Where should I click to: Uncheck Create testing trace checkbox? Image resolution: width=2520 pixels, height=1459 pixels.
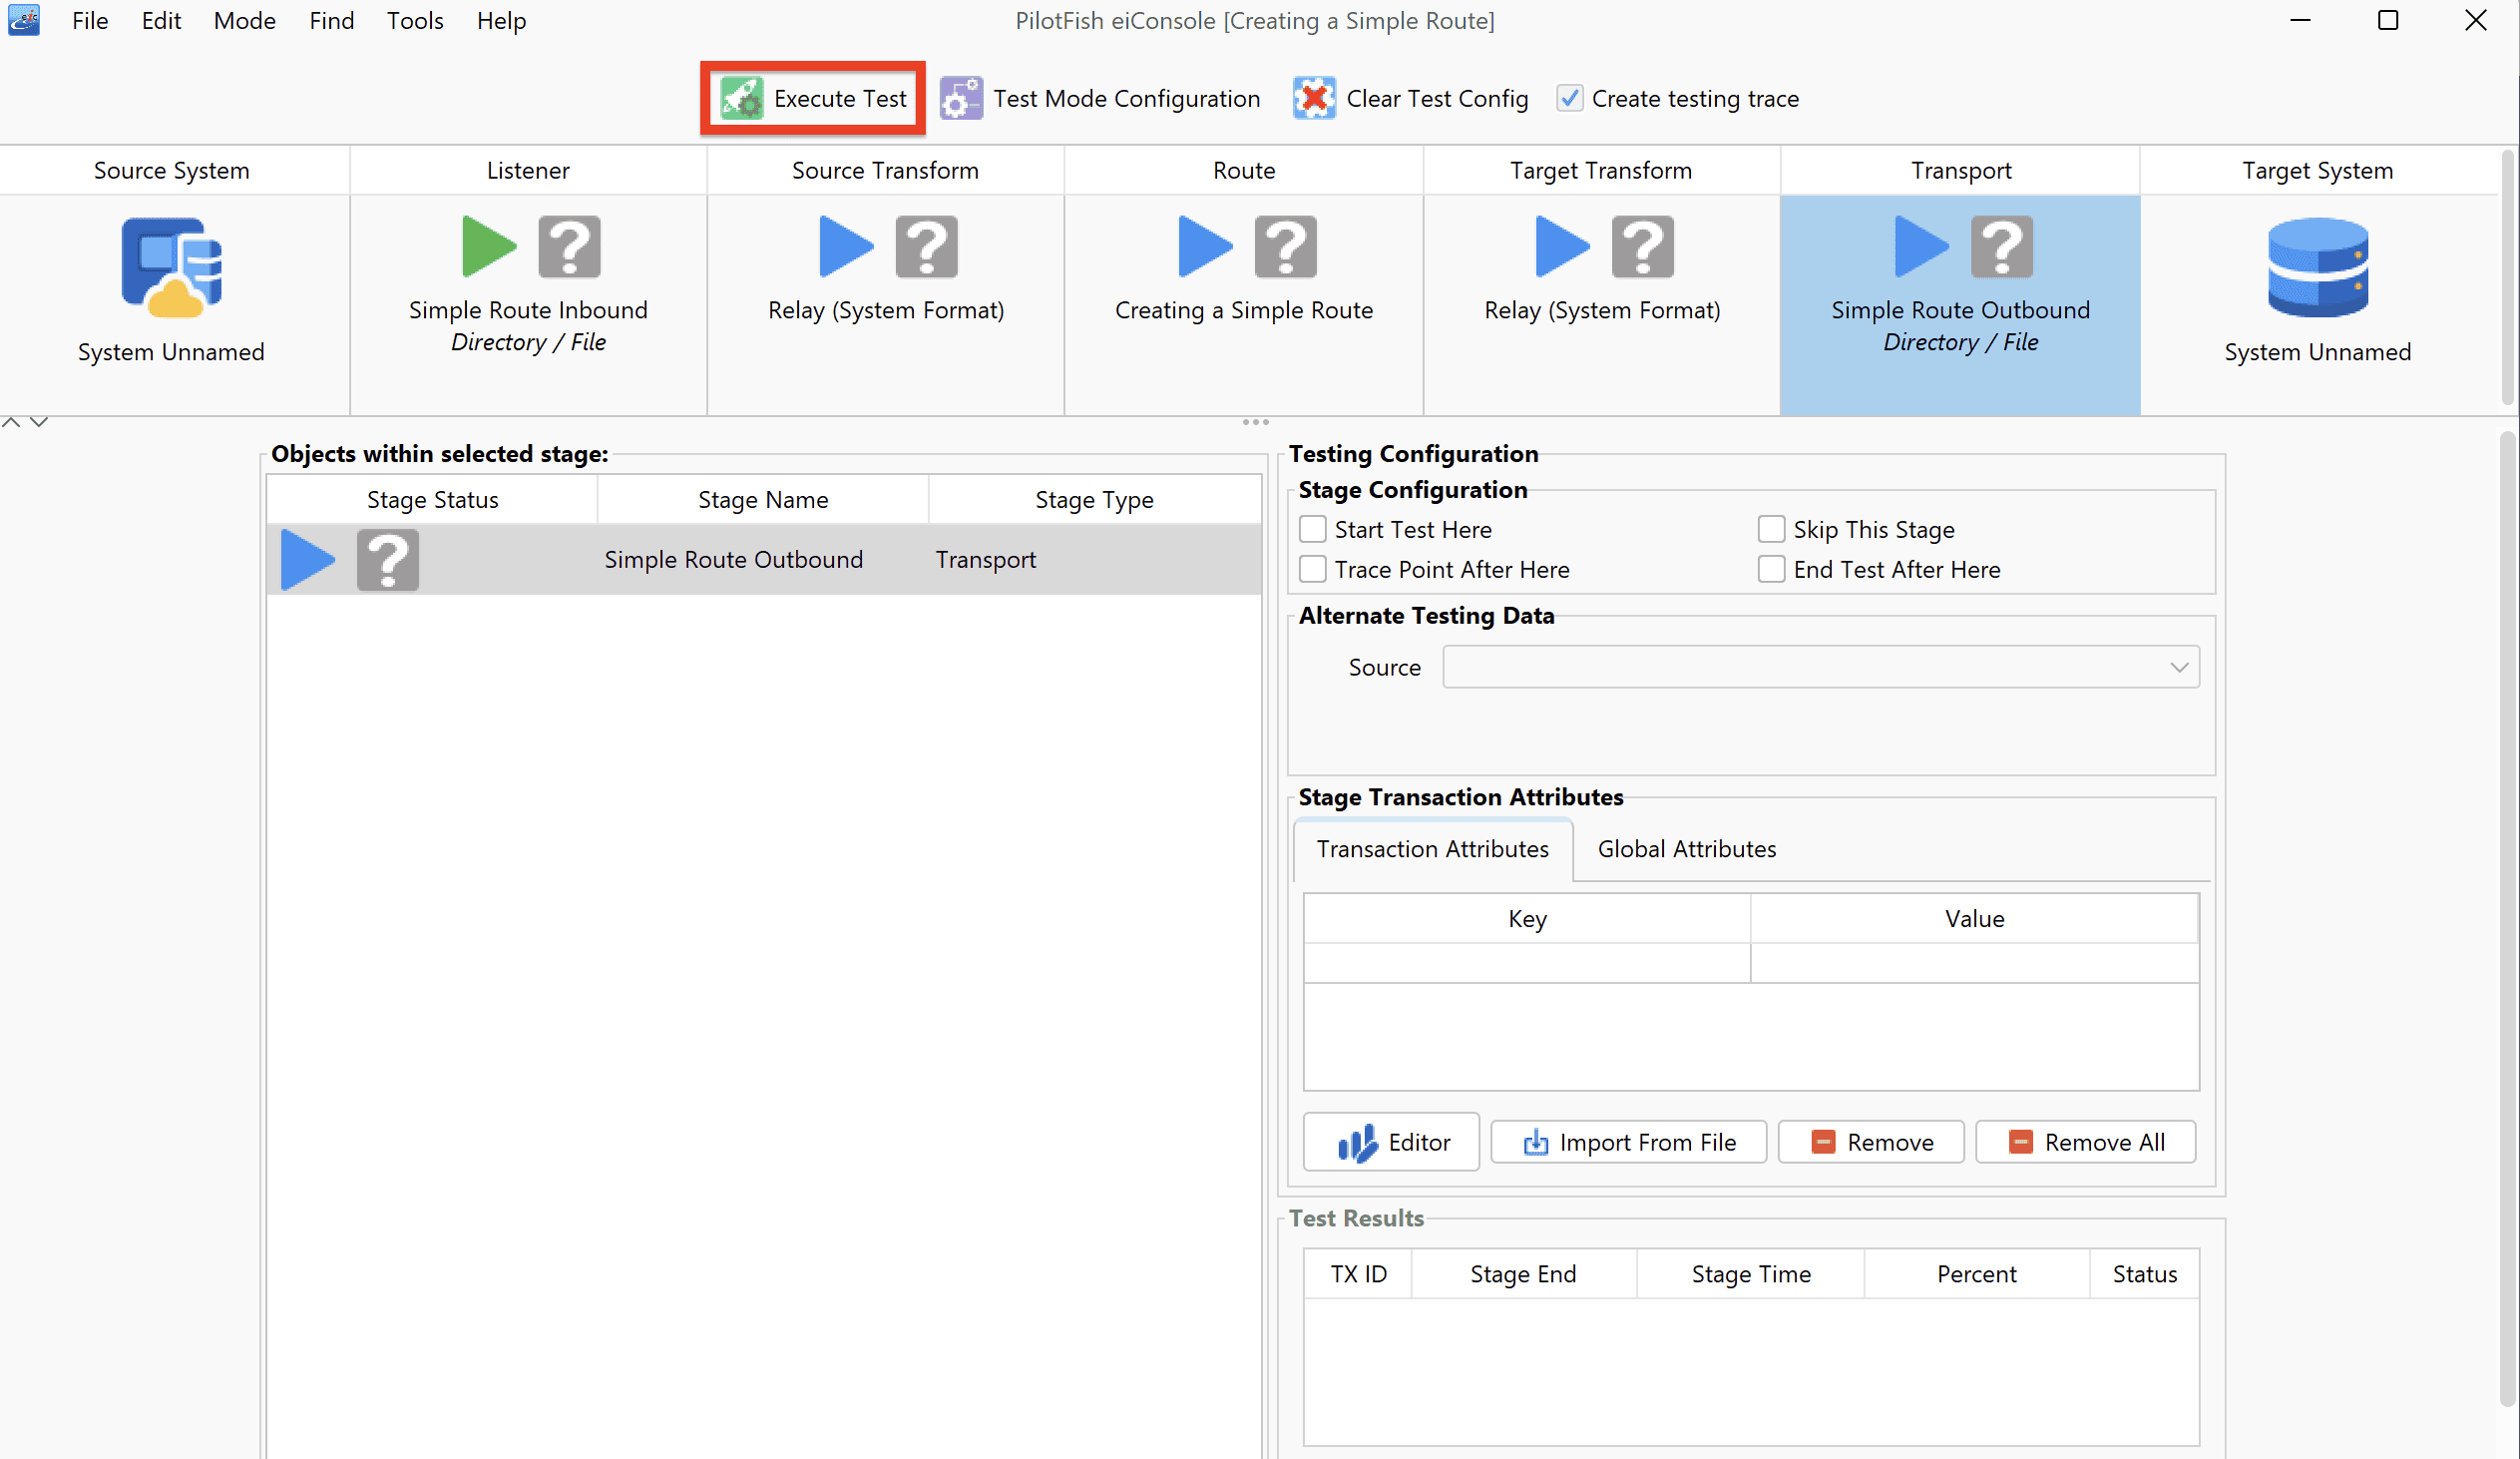tap(1570, 98)
